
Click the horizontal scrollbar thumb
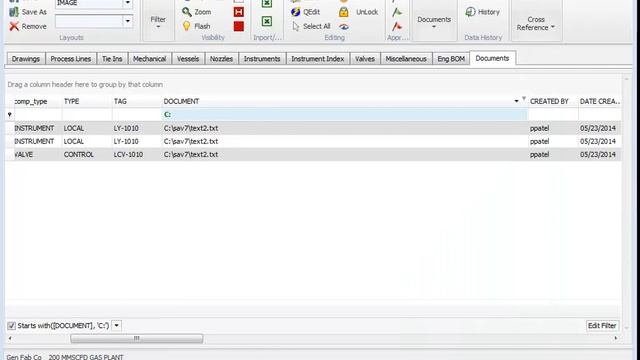pyautogui.click(x=137, y=338)
